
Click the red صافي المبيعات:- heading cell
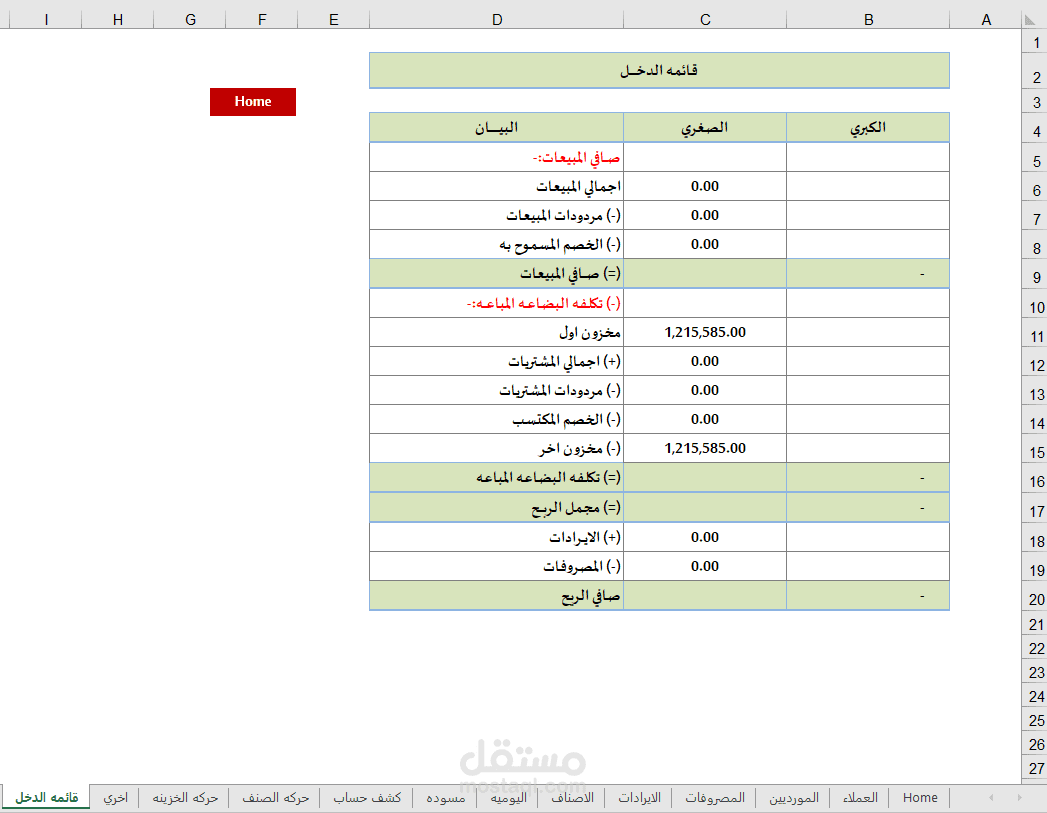[496, 158]
